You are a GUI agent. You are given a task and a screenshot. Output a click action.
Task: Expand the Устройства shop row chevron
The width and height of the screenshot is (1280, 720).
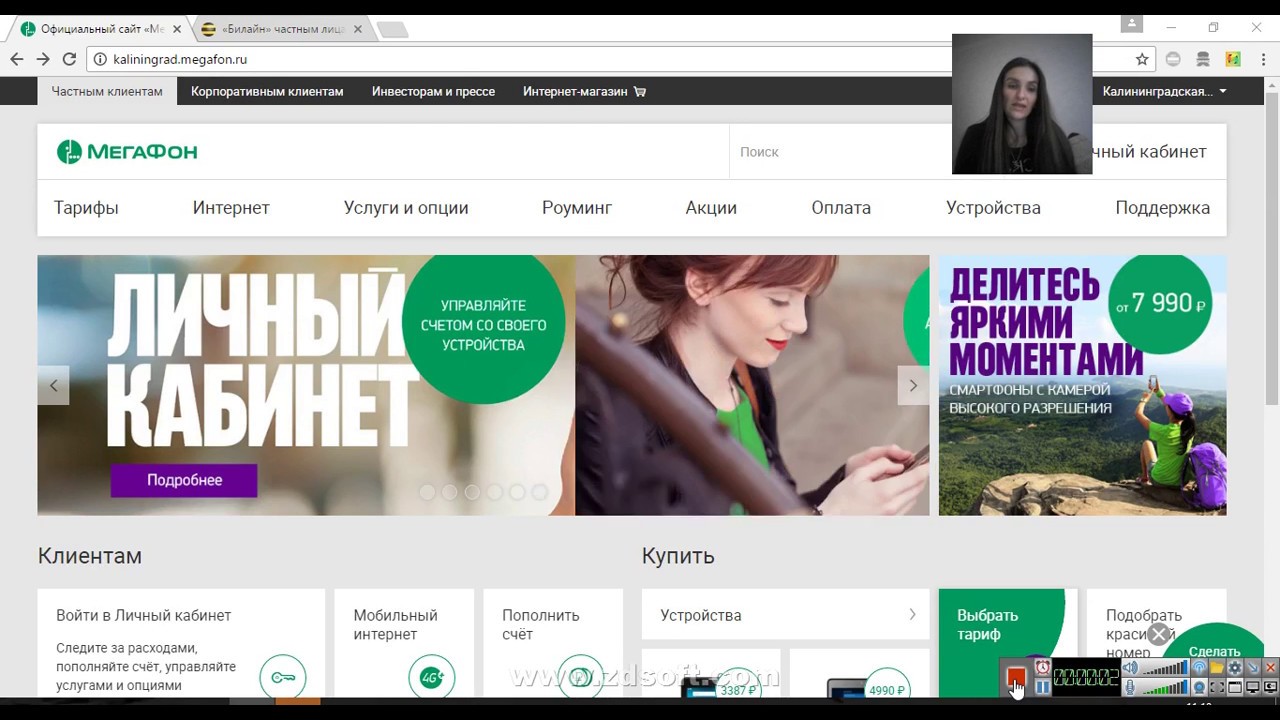tap(912, 615)
